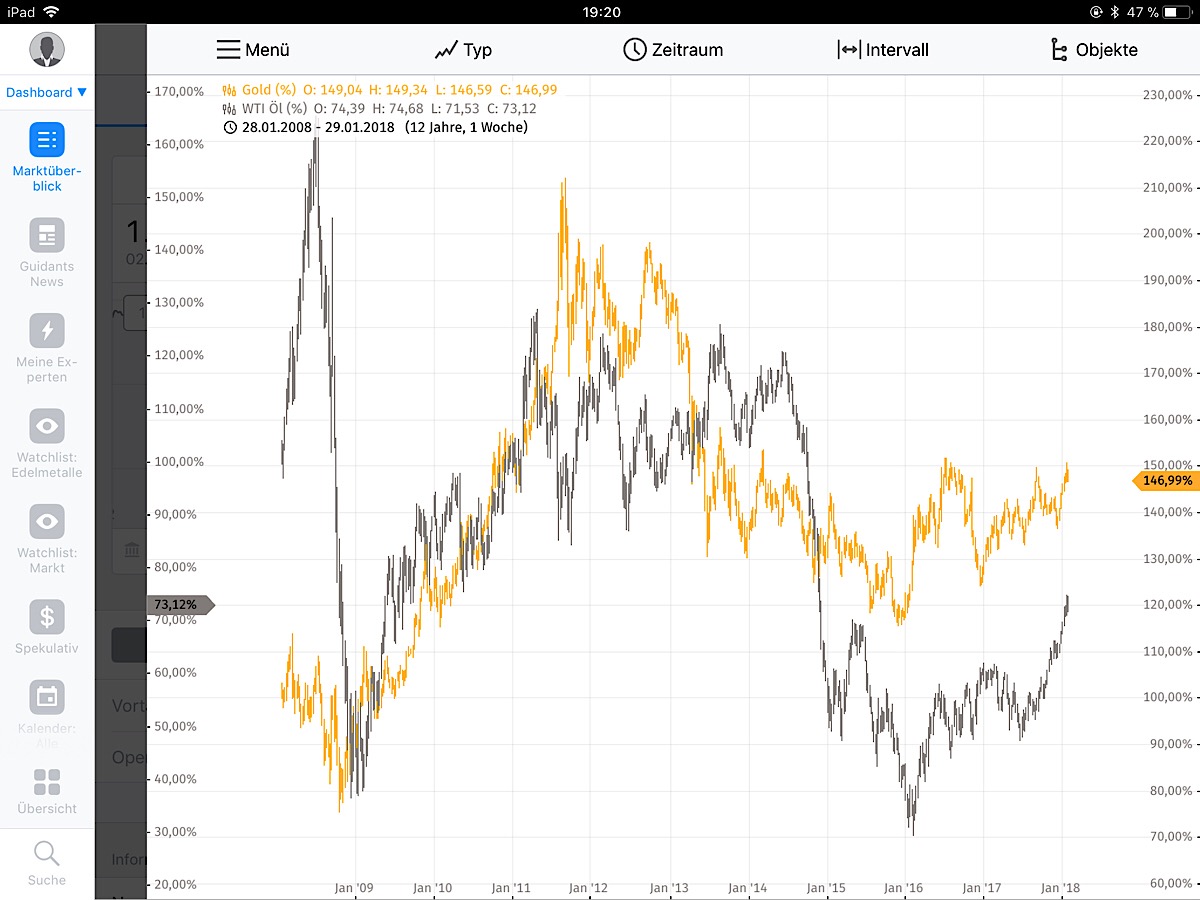Click the profile avatar at top left
This screenshot has width=1200, height=900.
[x=47, y=48]
